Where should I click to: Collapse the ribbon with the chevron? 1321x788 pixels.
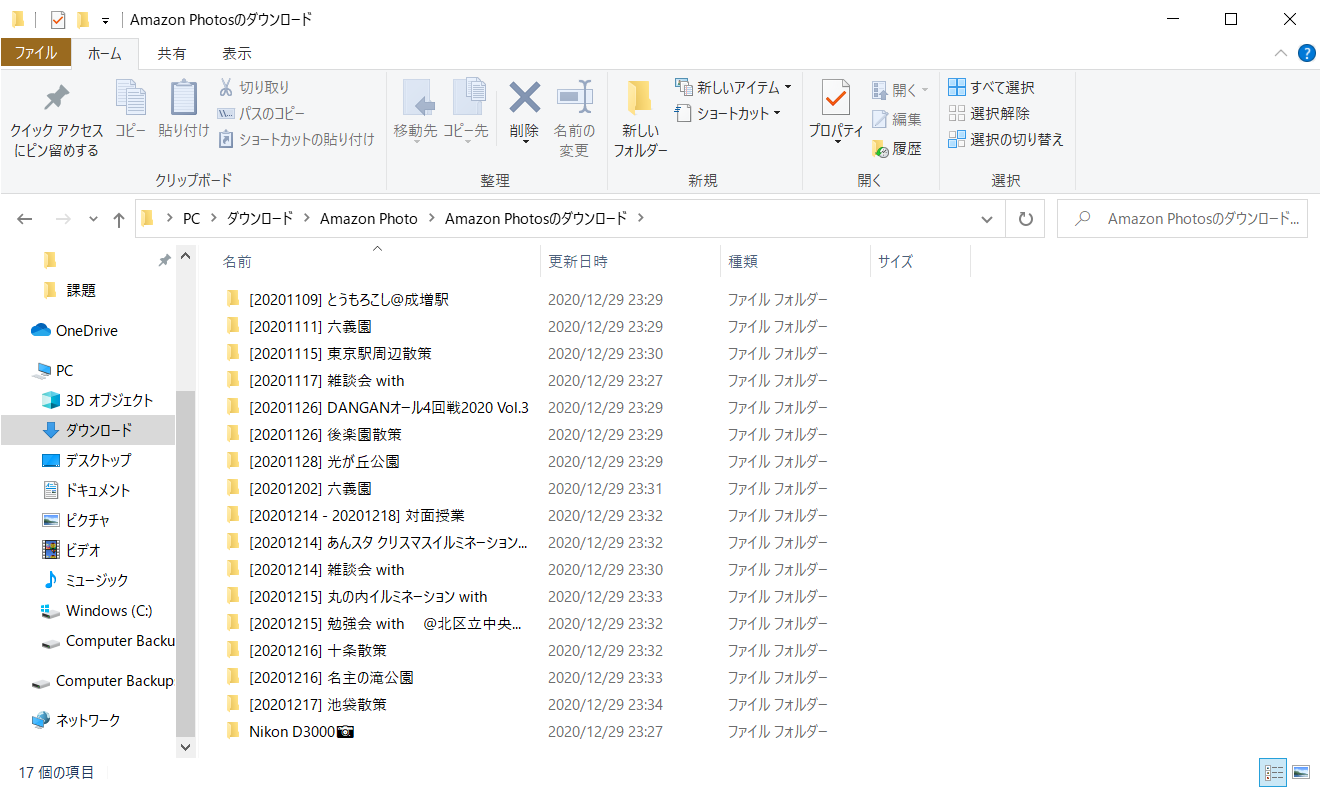click(x=1281, y=53)
